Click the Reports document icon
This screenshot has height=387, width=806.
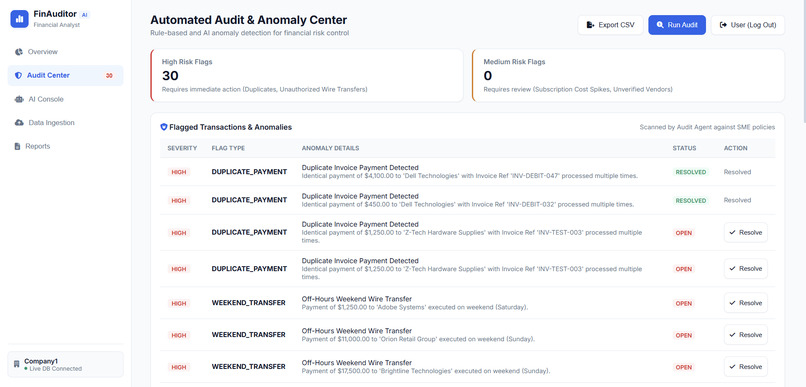point(18,146)
